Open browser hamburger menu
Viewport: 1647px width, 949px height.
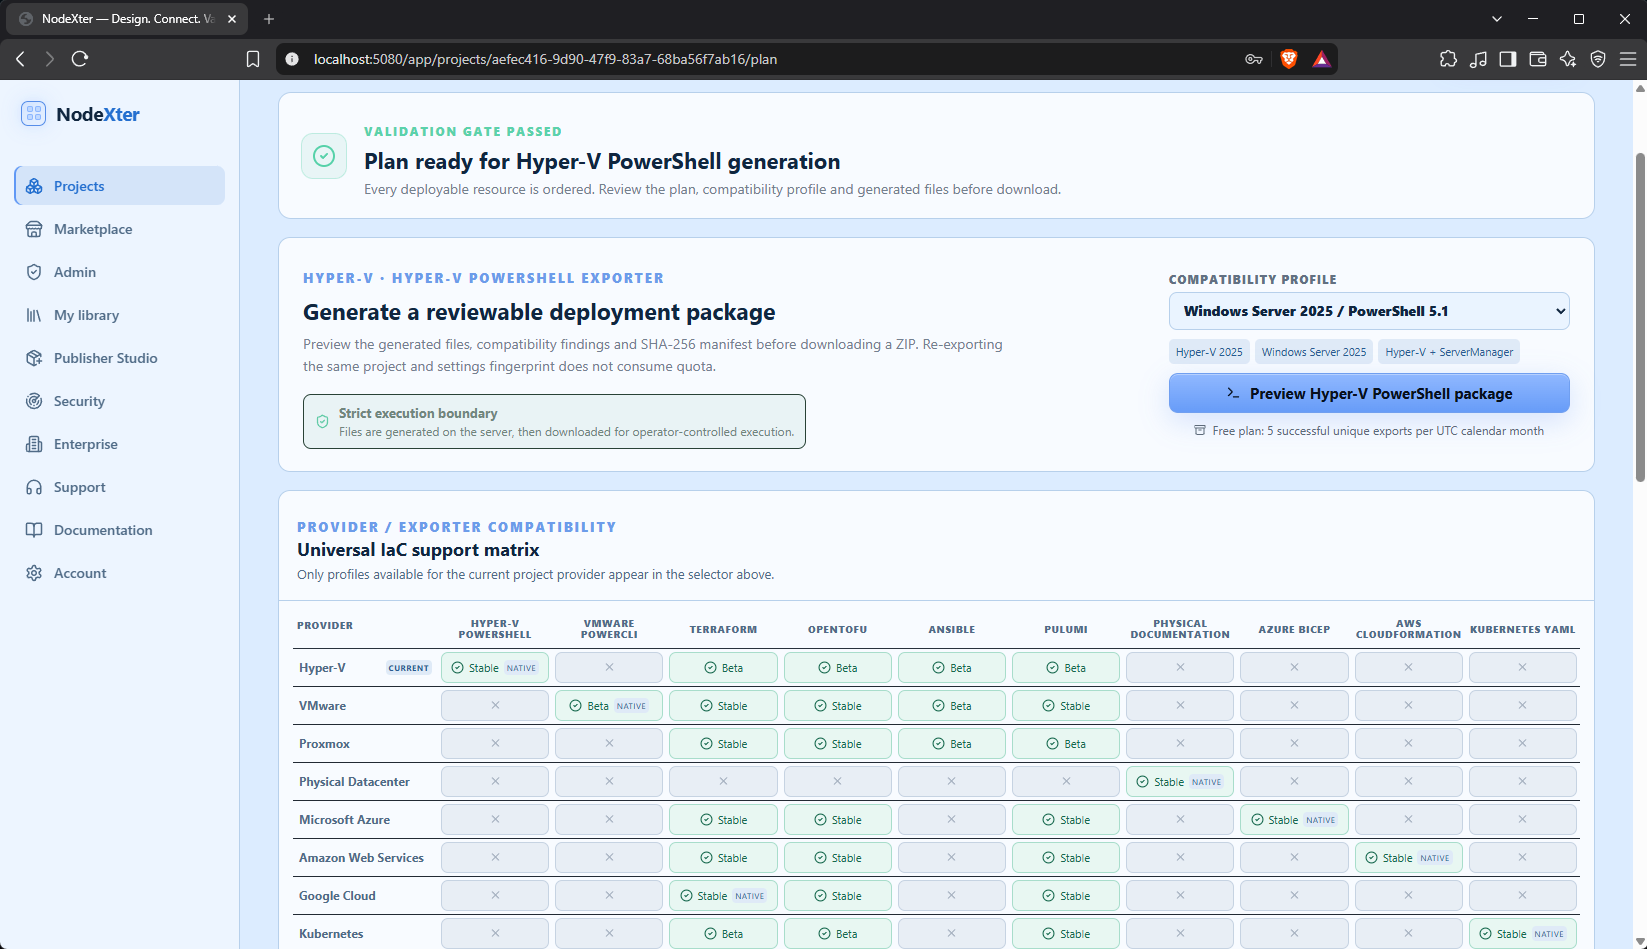tap(1628, 59)
